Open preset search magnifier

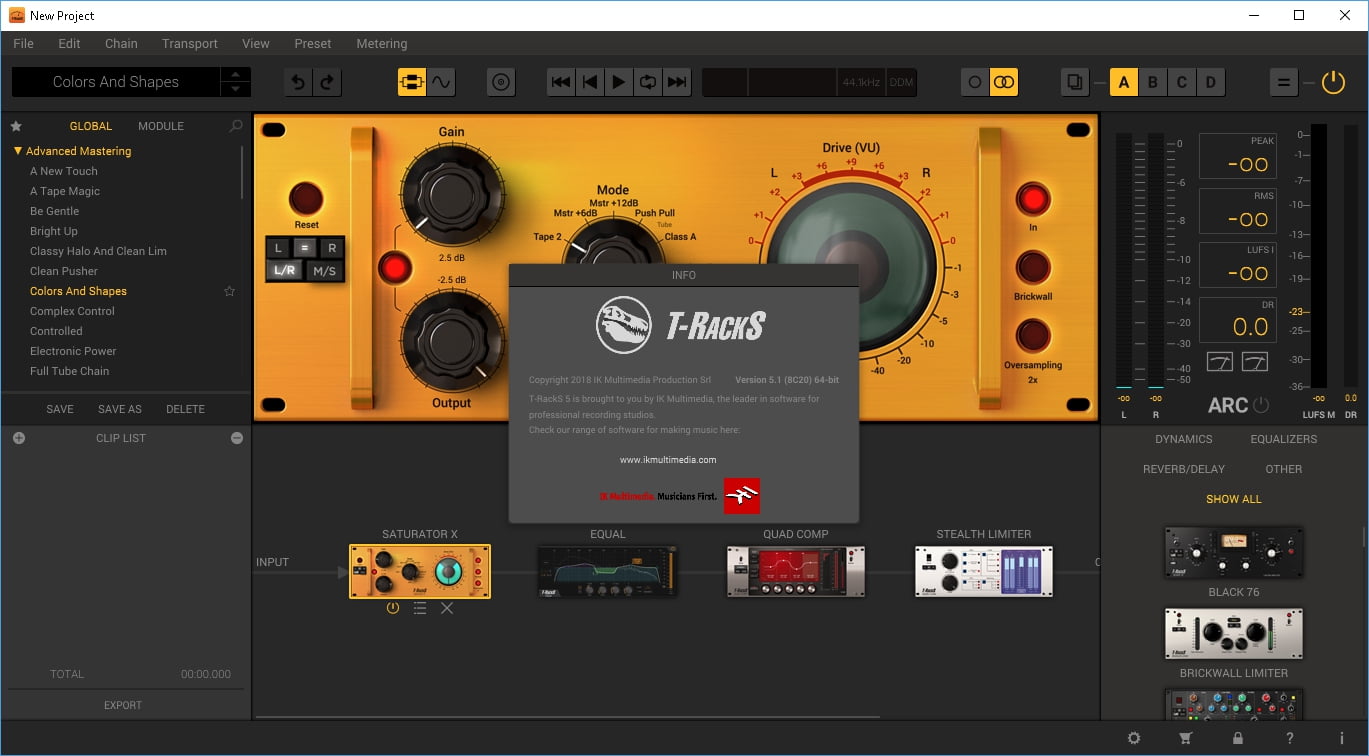236,126
